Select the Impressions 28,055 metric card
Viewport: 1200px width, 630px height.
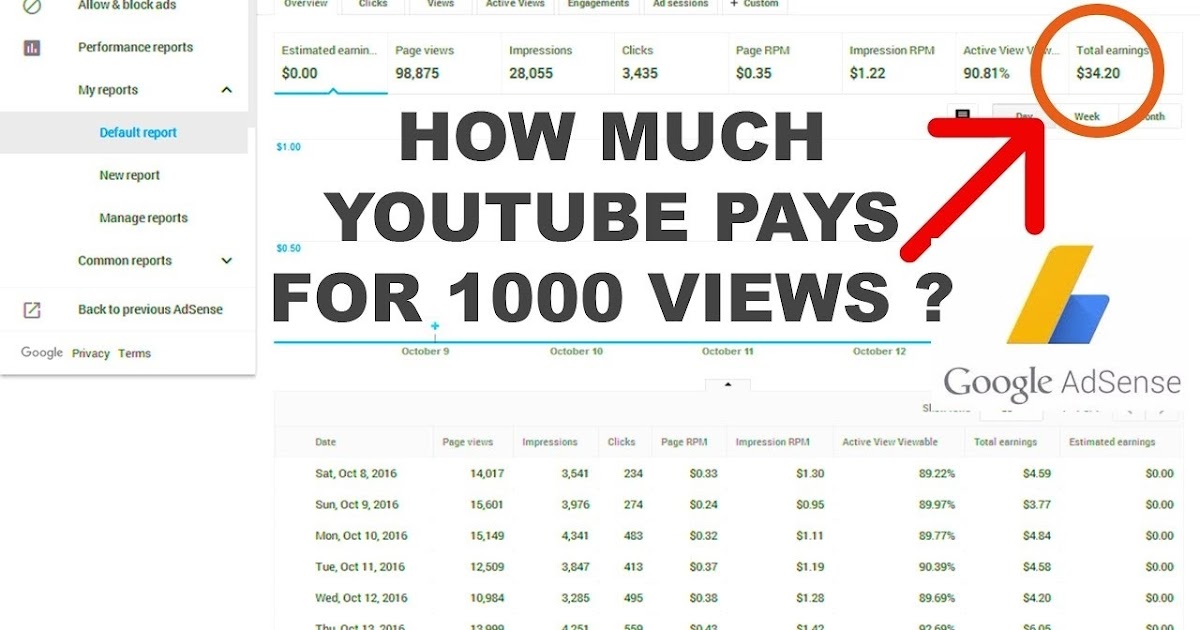[x=557, y=62]
